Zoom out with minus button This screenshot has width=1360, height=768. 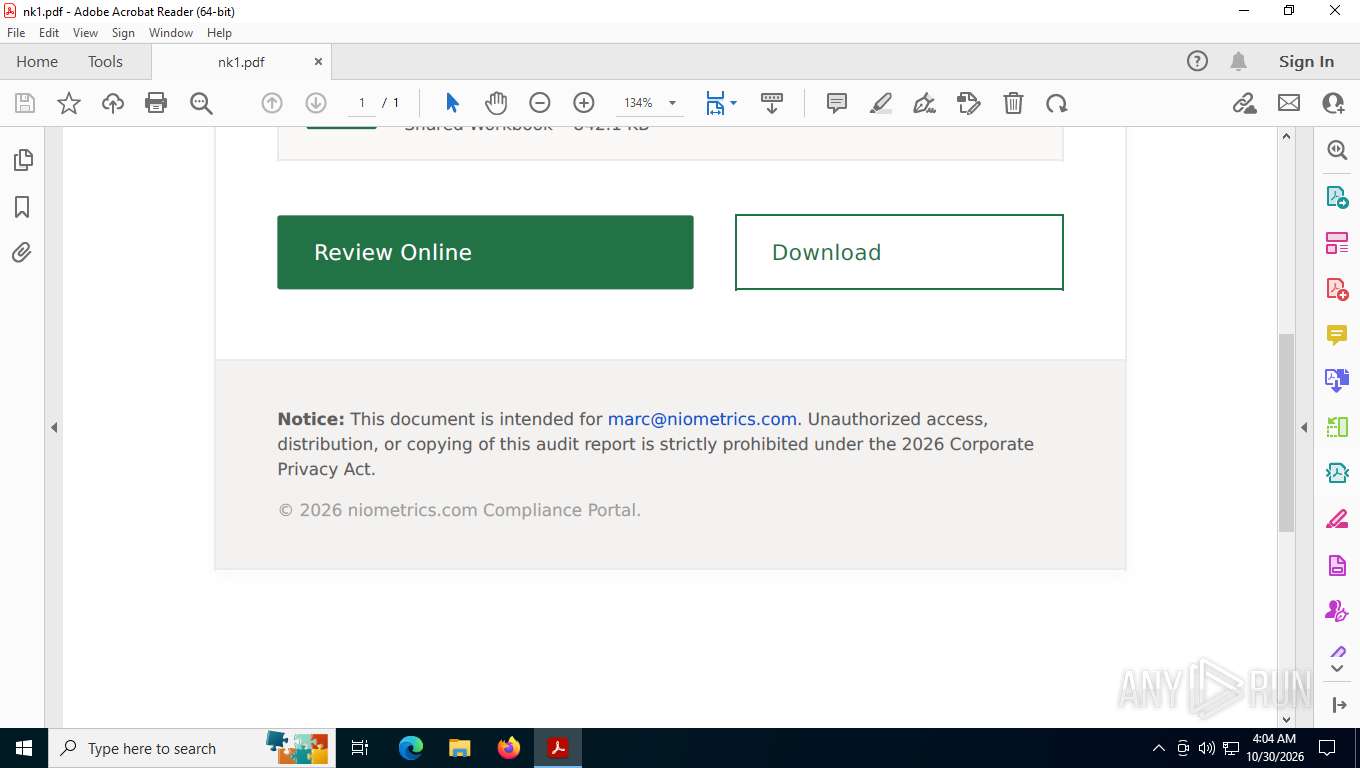tap(540, 103)
